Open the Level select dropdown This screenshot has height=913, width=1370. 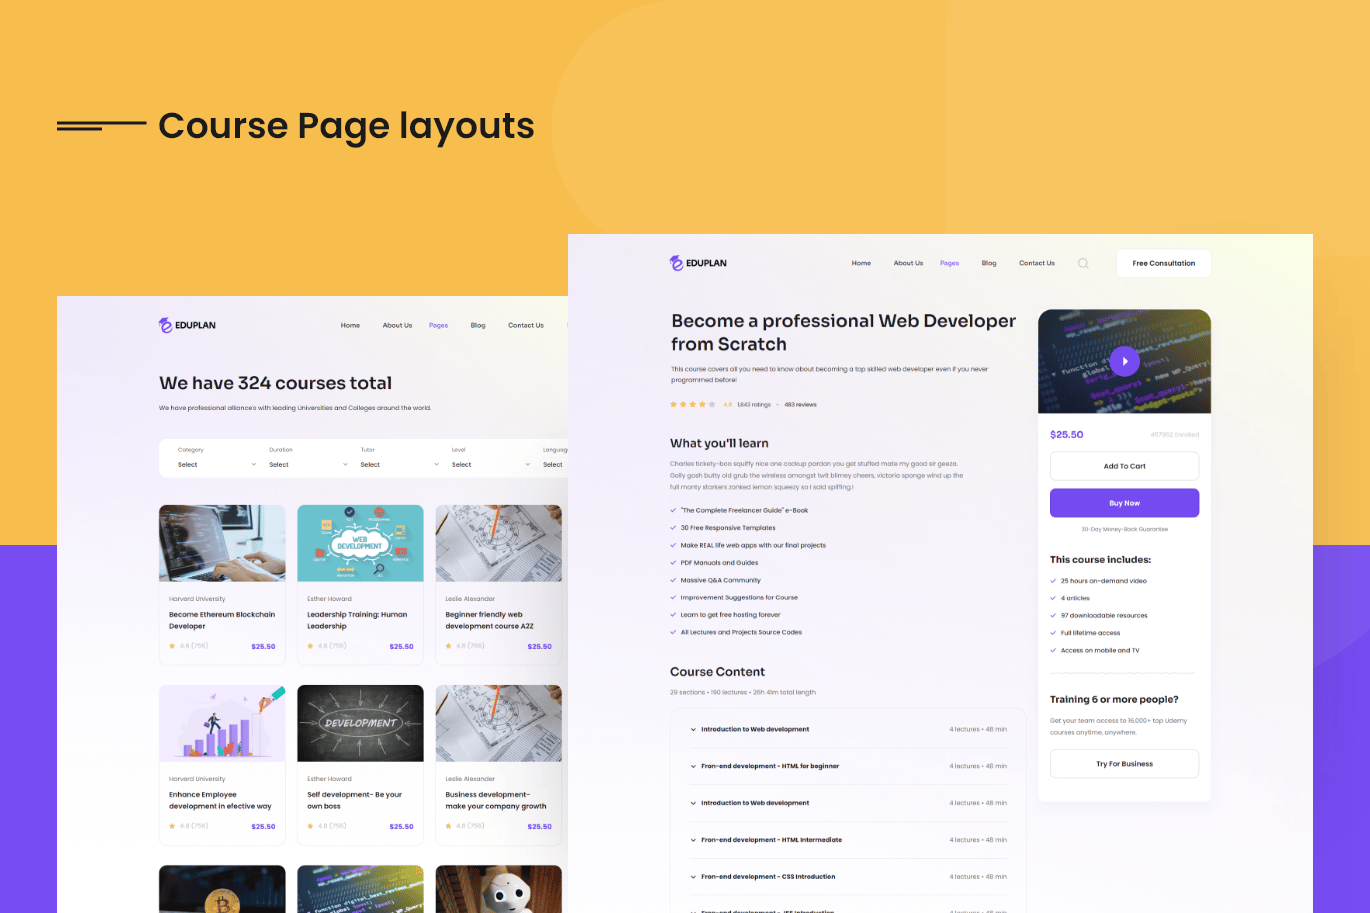[x=491, y=465]
